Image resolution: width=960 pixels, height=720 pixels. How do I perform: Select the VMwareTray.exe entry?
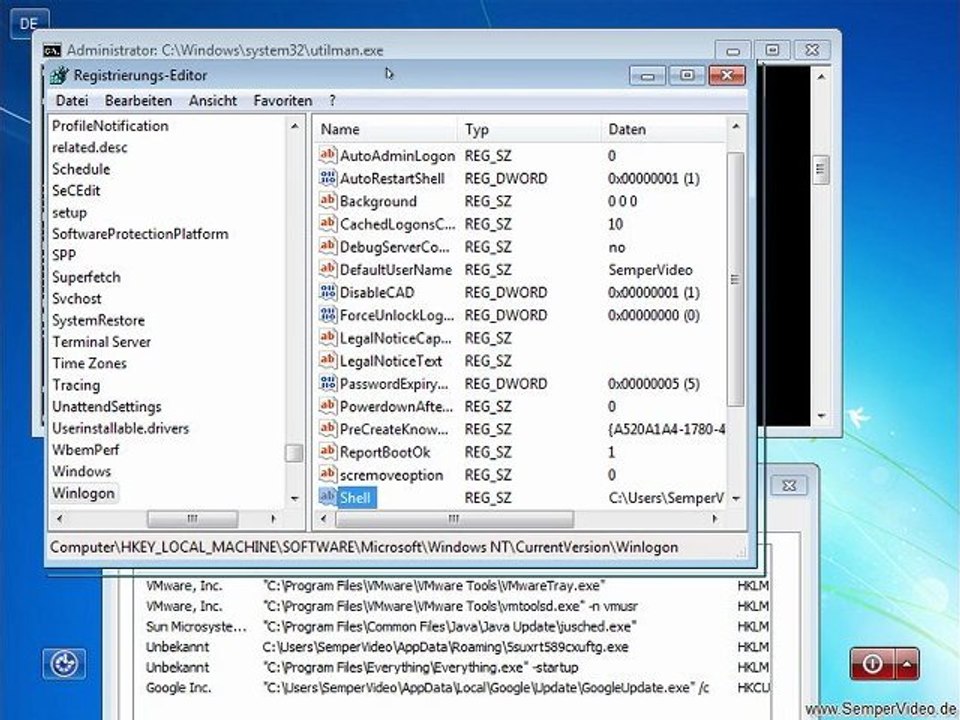click(456, 585)
